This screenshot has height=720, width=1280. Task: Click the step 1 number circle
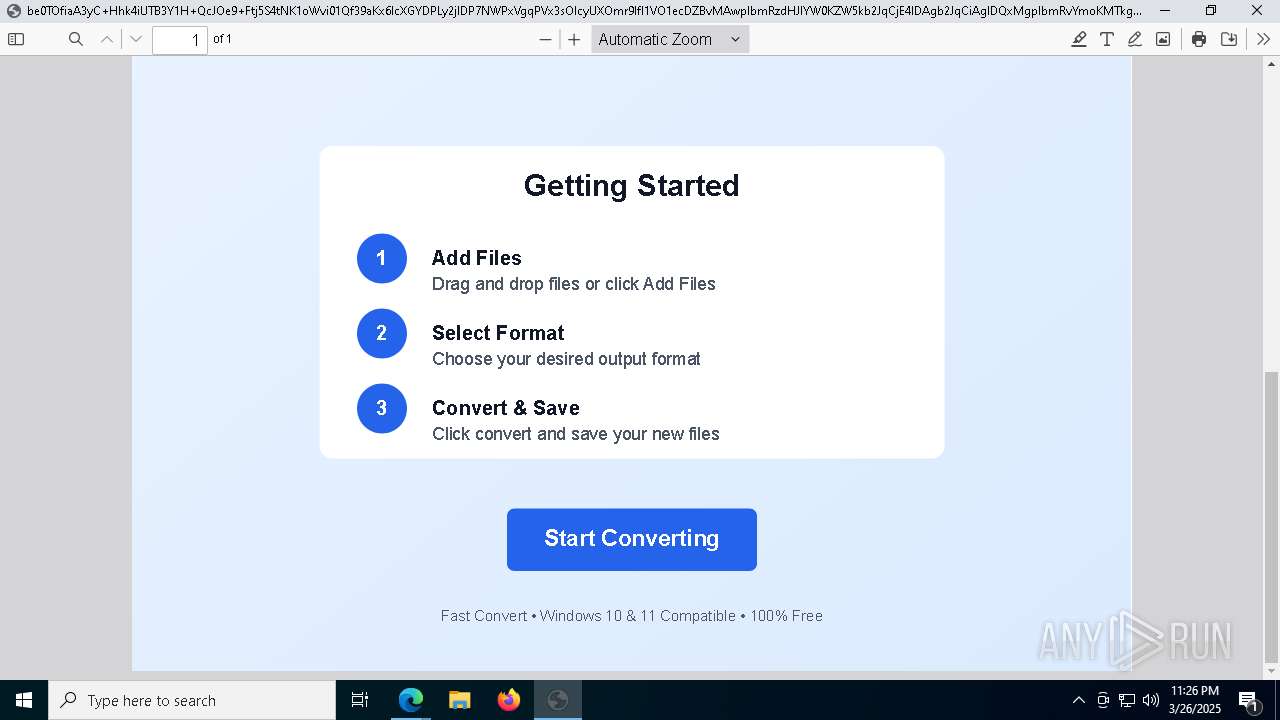(382, 259)
